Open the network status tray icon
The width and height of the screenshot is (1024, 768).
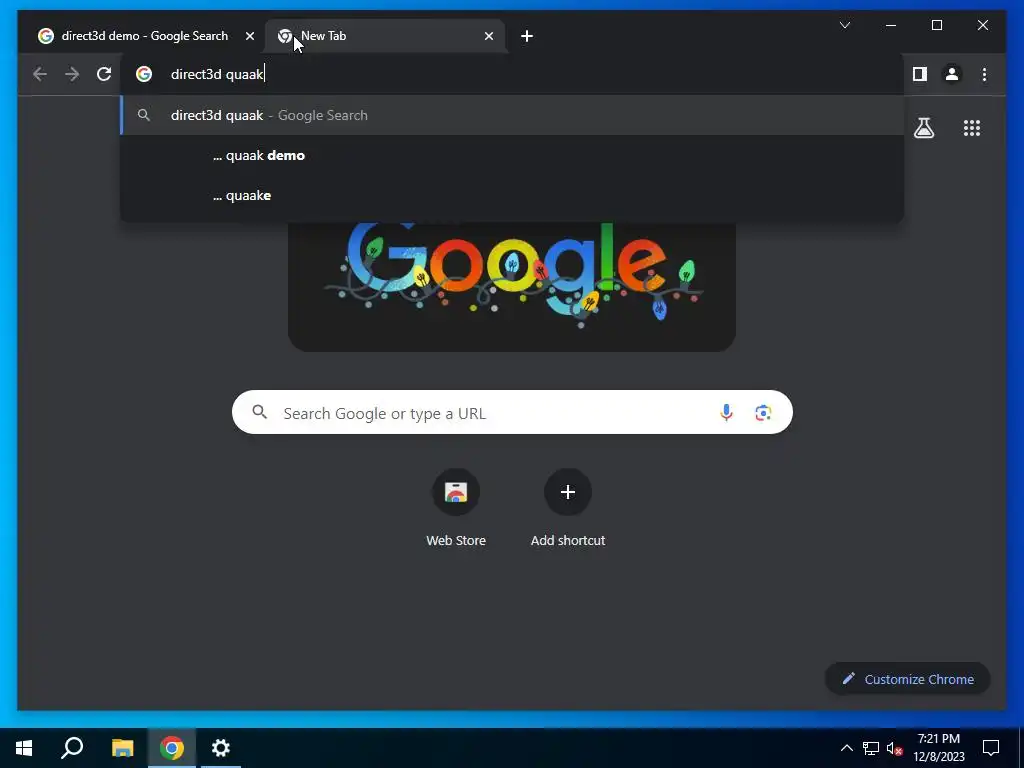click(871, 748)
